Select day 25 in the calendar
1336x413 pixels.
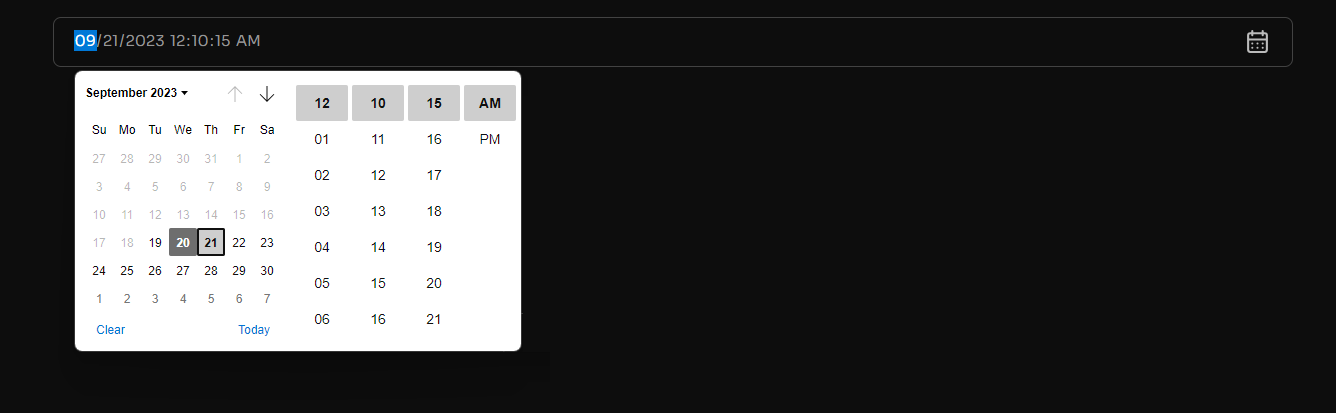click(127, 270)
